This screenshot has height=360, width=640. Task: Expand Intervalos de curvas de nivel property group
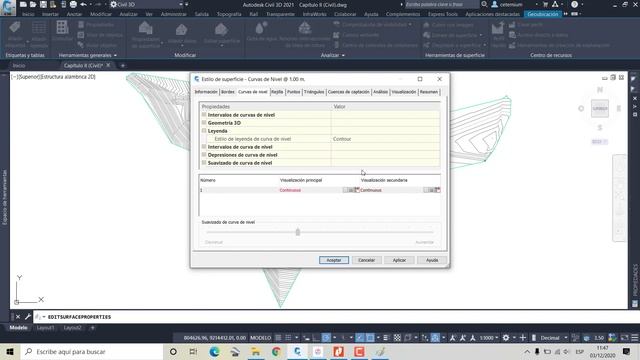pyautogui.click(x=204, y=115)
